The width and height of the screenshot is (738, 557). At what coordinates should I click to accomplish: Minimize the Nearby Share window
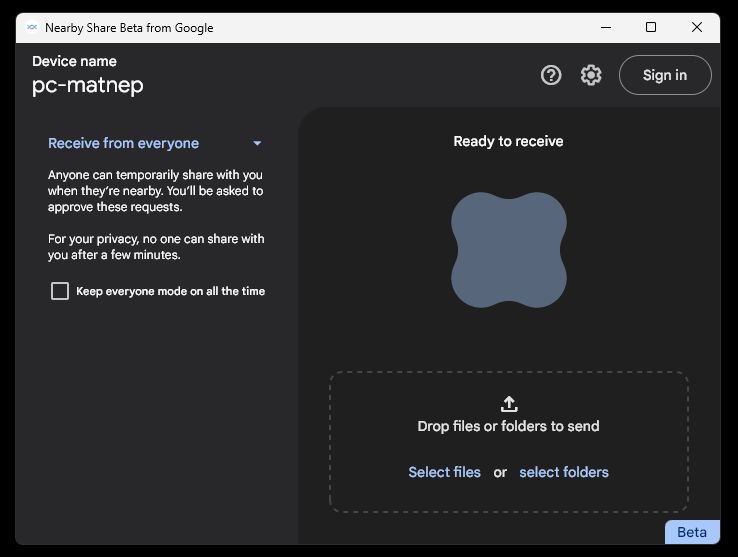click(606, 27)
